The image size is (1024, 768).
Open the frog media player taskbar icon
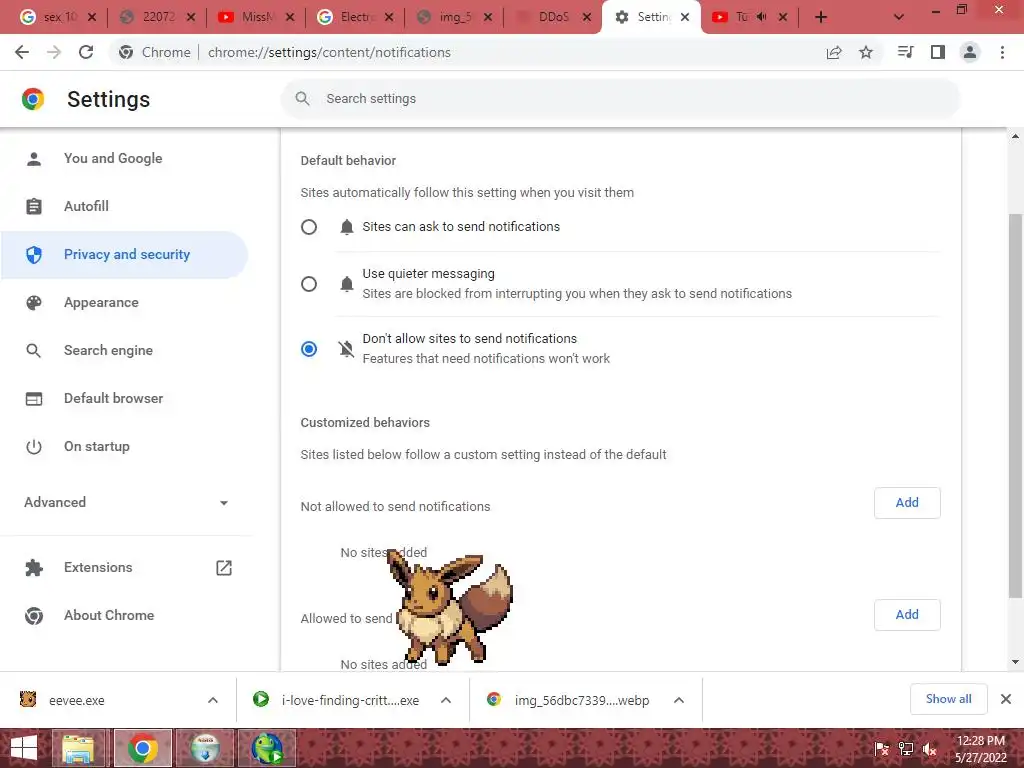267,748
